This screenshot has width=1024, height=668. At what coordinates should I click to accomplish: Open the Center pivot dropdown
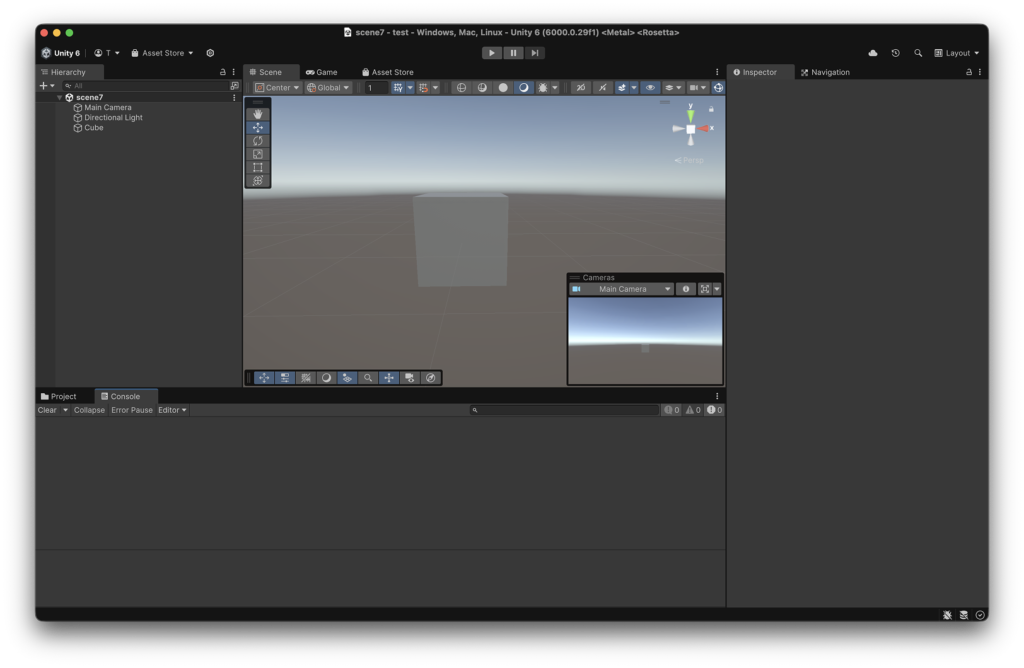click(277, 88)
